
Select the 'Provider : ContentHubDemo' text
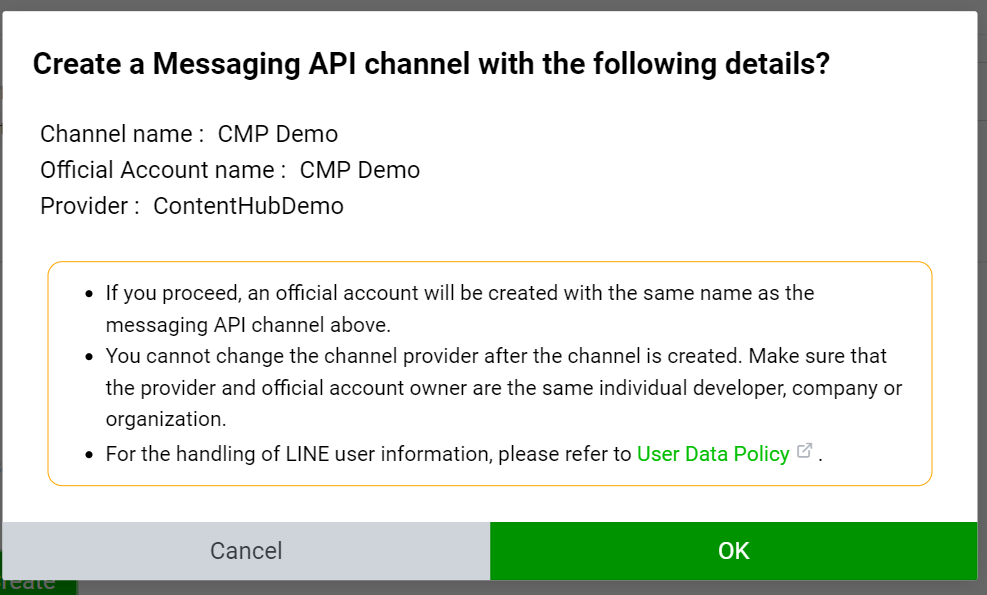[x=192, y=206]
